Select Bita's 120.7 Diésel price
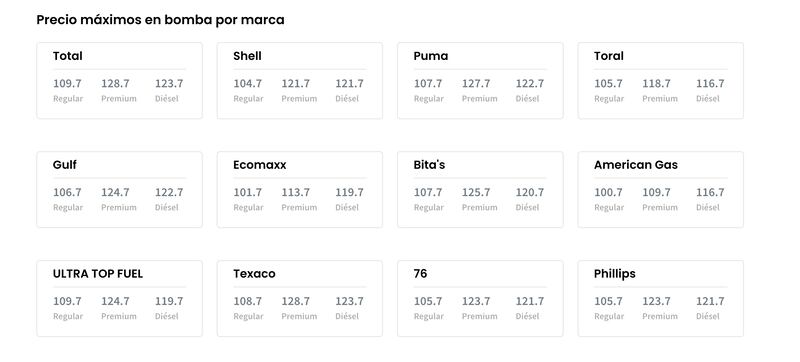800x362 pixels. [530, 193]
